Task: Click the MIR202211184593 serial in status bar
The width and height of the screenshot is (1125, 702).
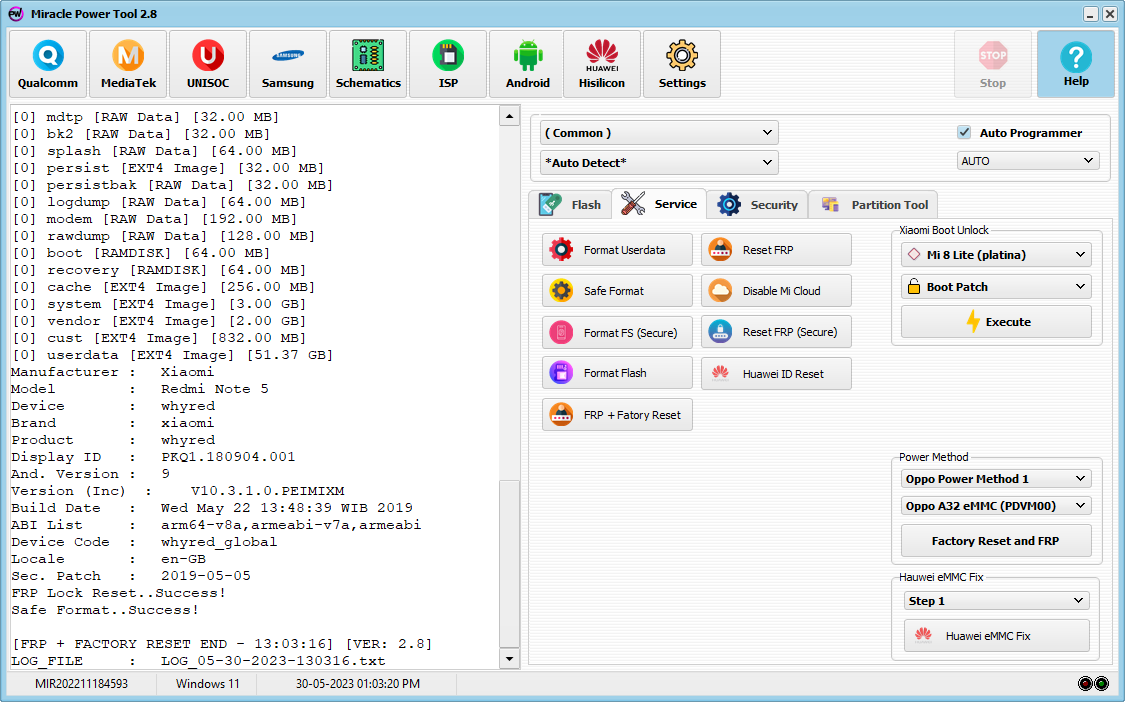Action: tap(82, 684)
